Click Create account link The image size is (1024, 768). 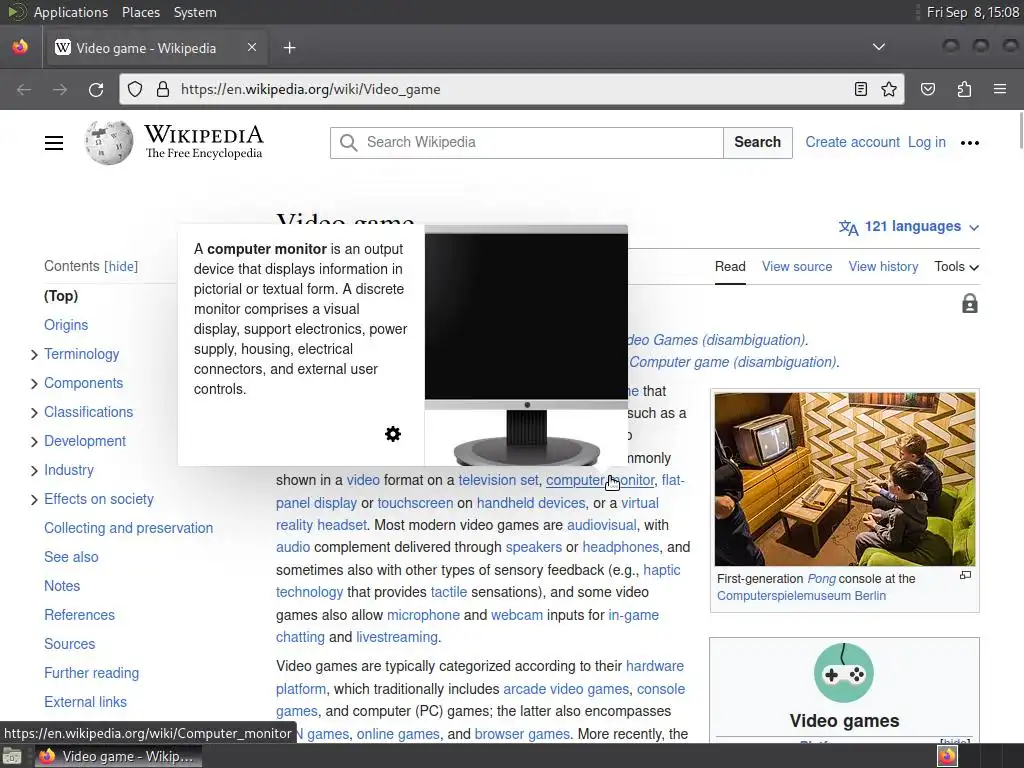click(x=852, y=142)
